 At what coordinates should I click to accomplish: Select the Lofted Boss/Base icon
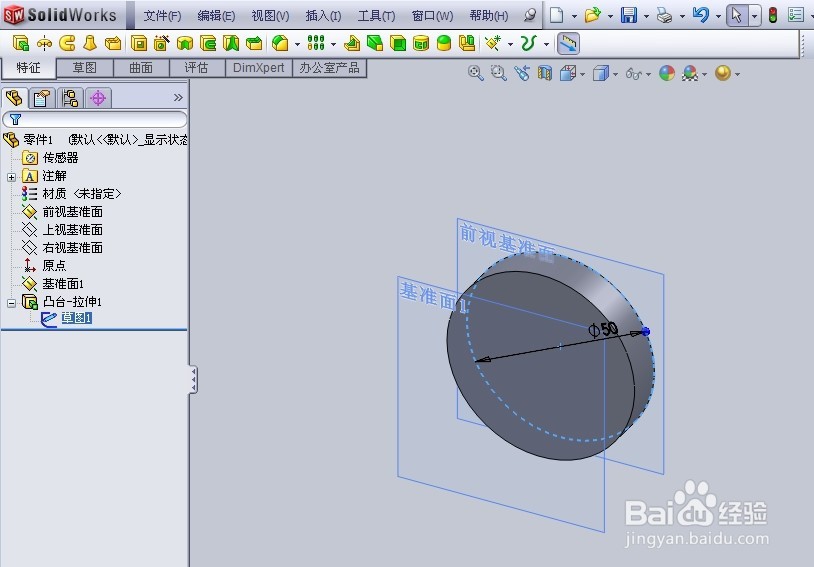(x=90, y=43)
